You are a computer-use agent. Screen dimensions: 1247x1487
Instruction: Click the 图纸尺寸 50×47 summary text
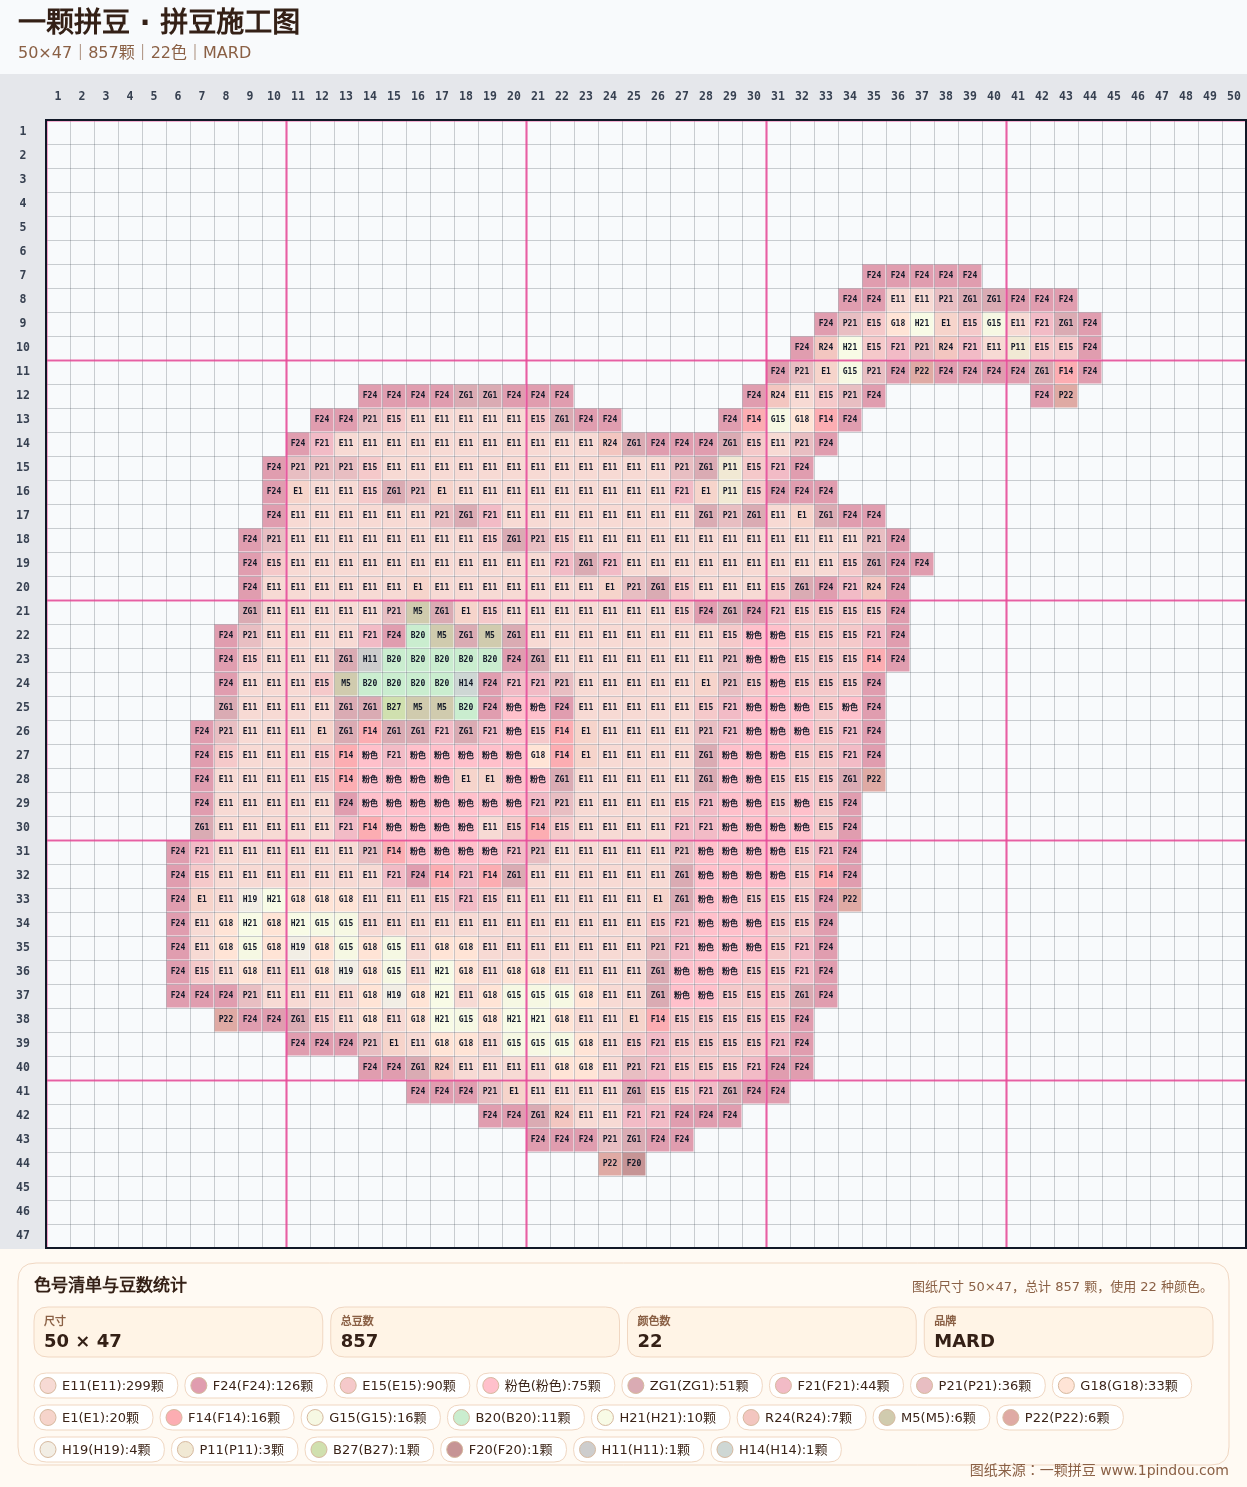coord(1062,1287)
